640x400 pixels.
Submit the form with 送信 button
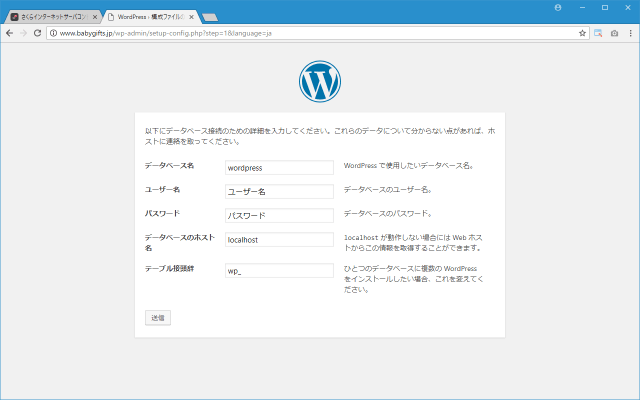pyautogui.click(x=158, y=318)
